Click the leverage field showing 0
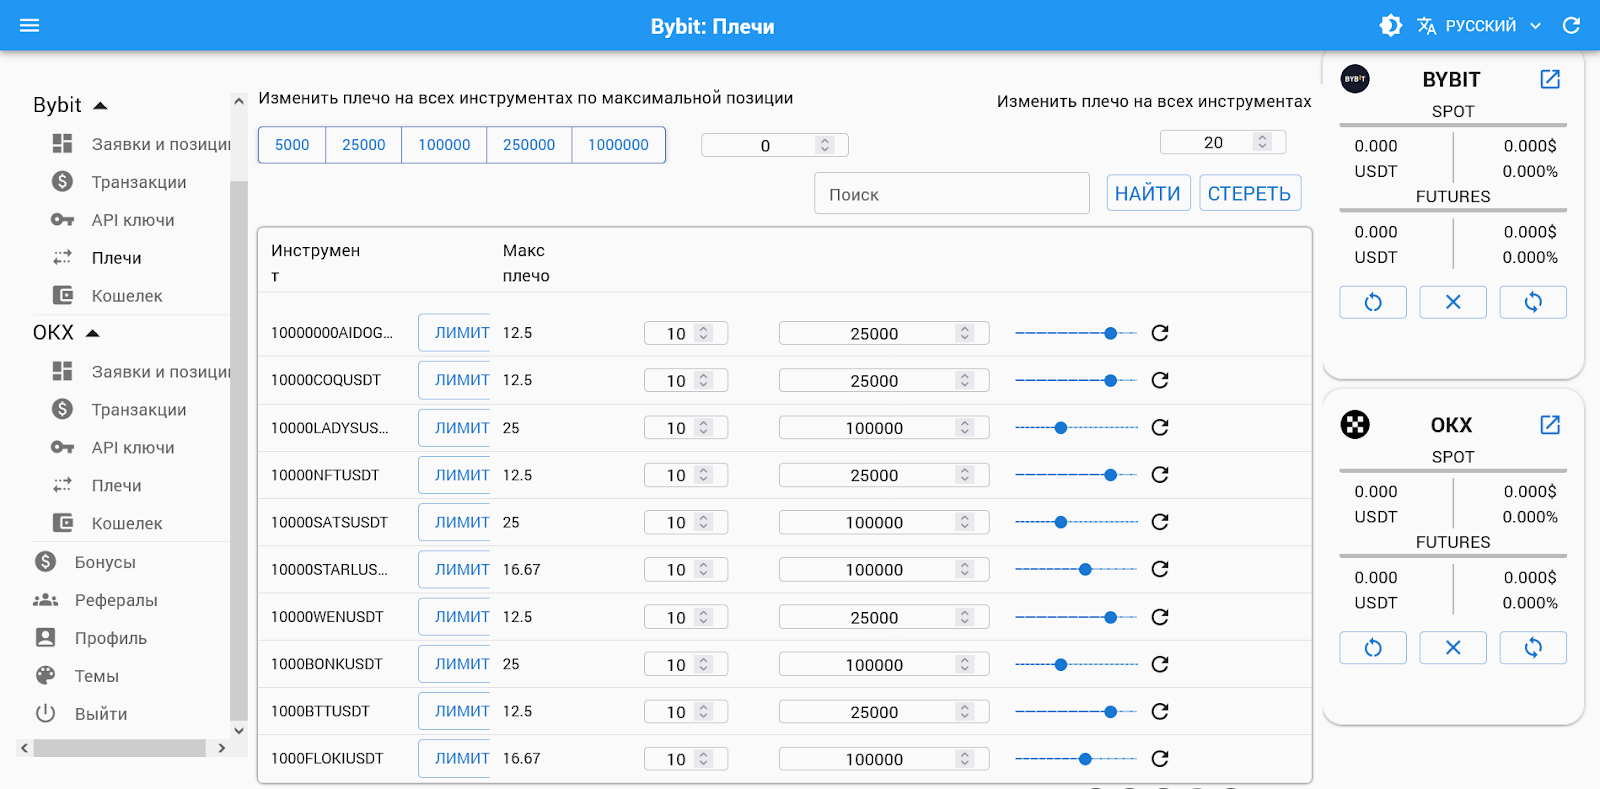Screen dimensions: 1600x789 pyautogui.click(x=774, y=146)
